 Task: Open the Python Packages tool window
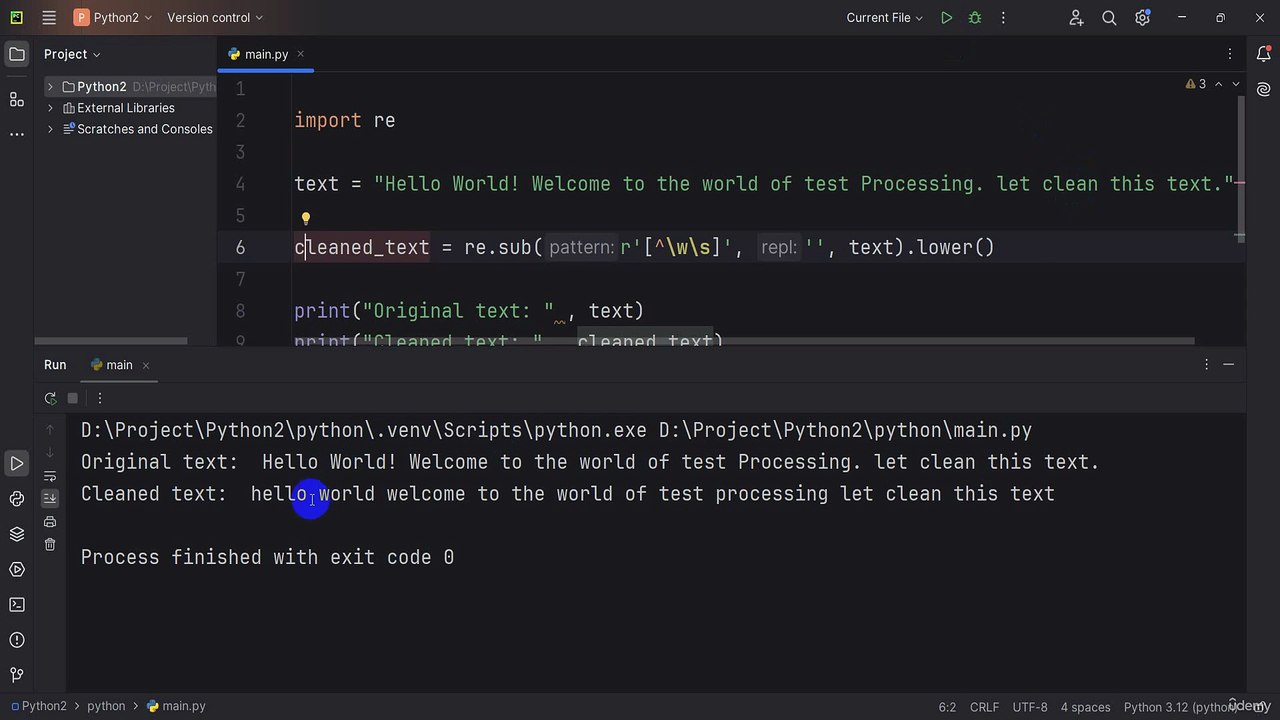[x=17, y=499]
